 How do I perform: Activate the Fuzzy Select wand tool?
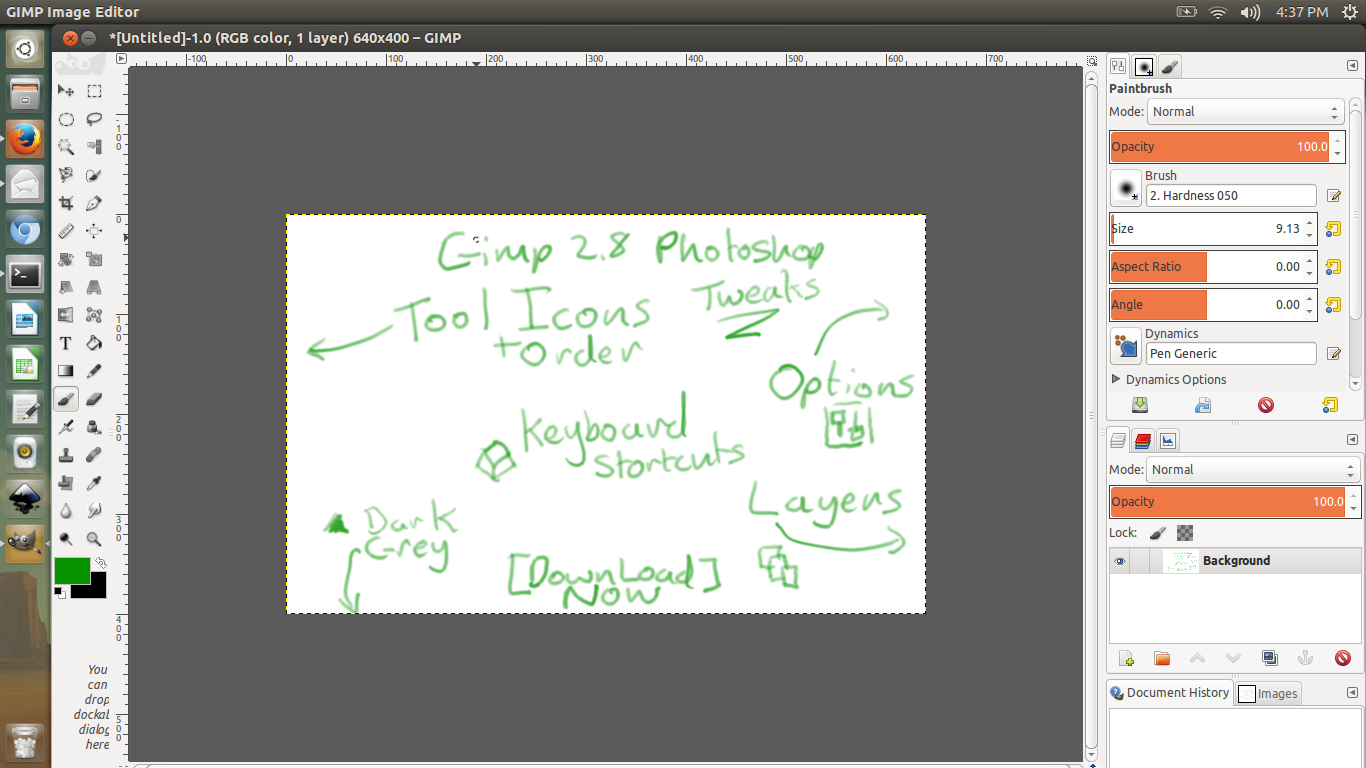click(x=66, y=147)
